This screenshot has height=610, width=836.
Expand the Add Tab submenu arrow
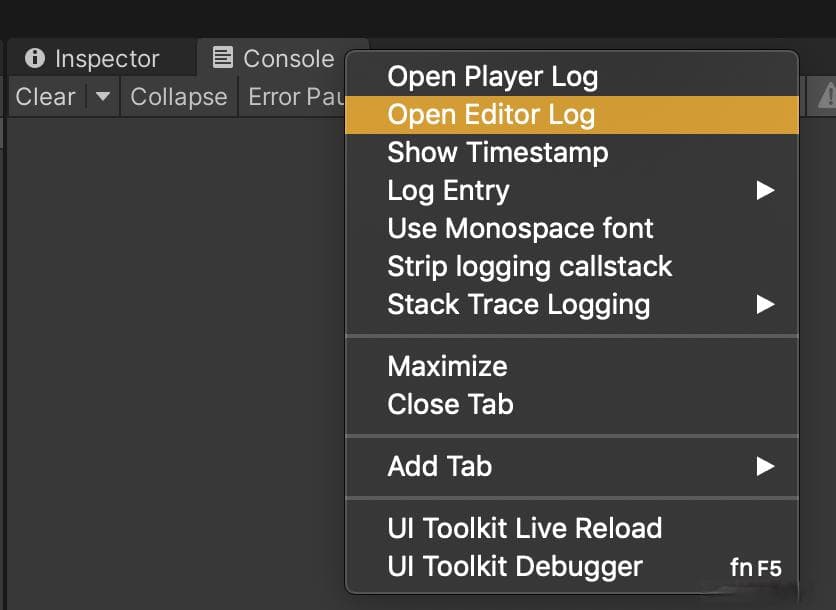click(765, 466)
